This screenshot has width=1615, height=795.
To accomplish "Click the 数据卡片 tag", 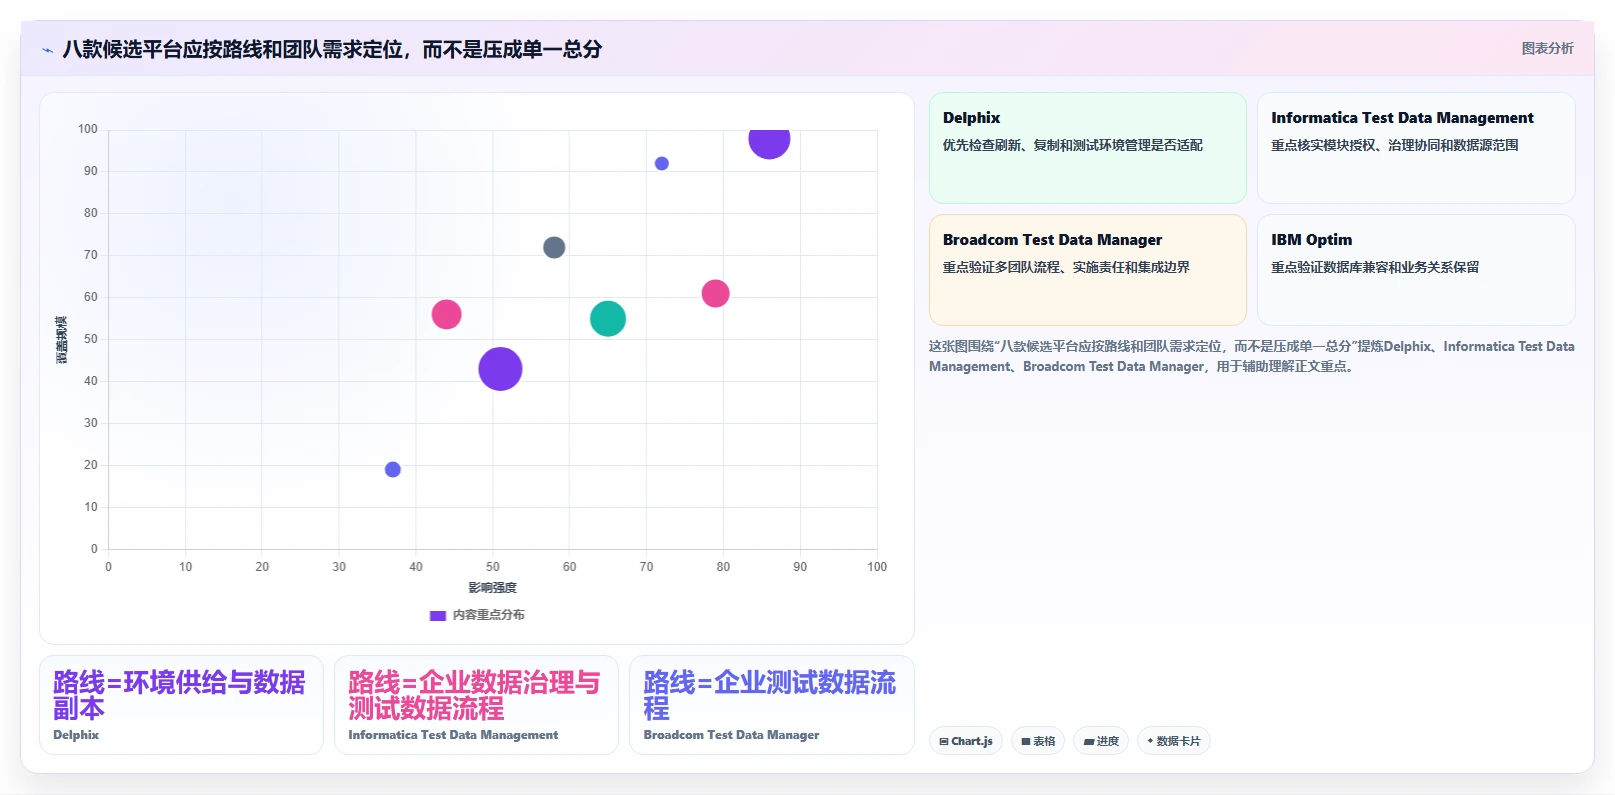I will coord(1173,741).
